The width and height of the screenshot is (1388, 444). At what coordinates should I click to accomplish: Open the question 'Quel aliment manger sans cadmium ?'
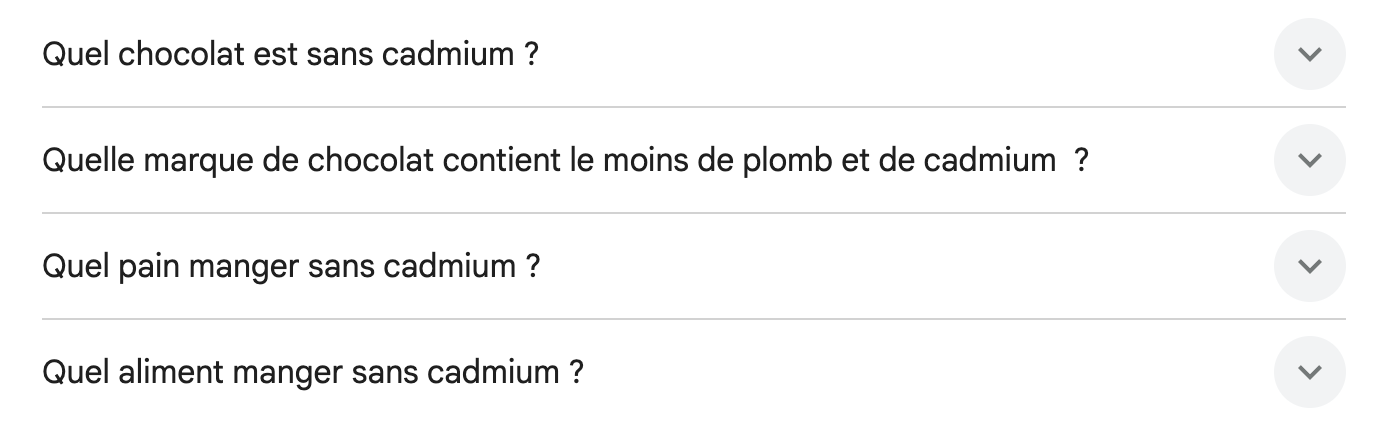click(313, 373)
